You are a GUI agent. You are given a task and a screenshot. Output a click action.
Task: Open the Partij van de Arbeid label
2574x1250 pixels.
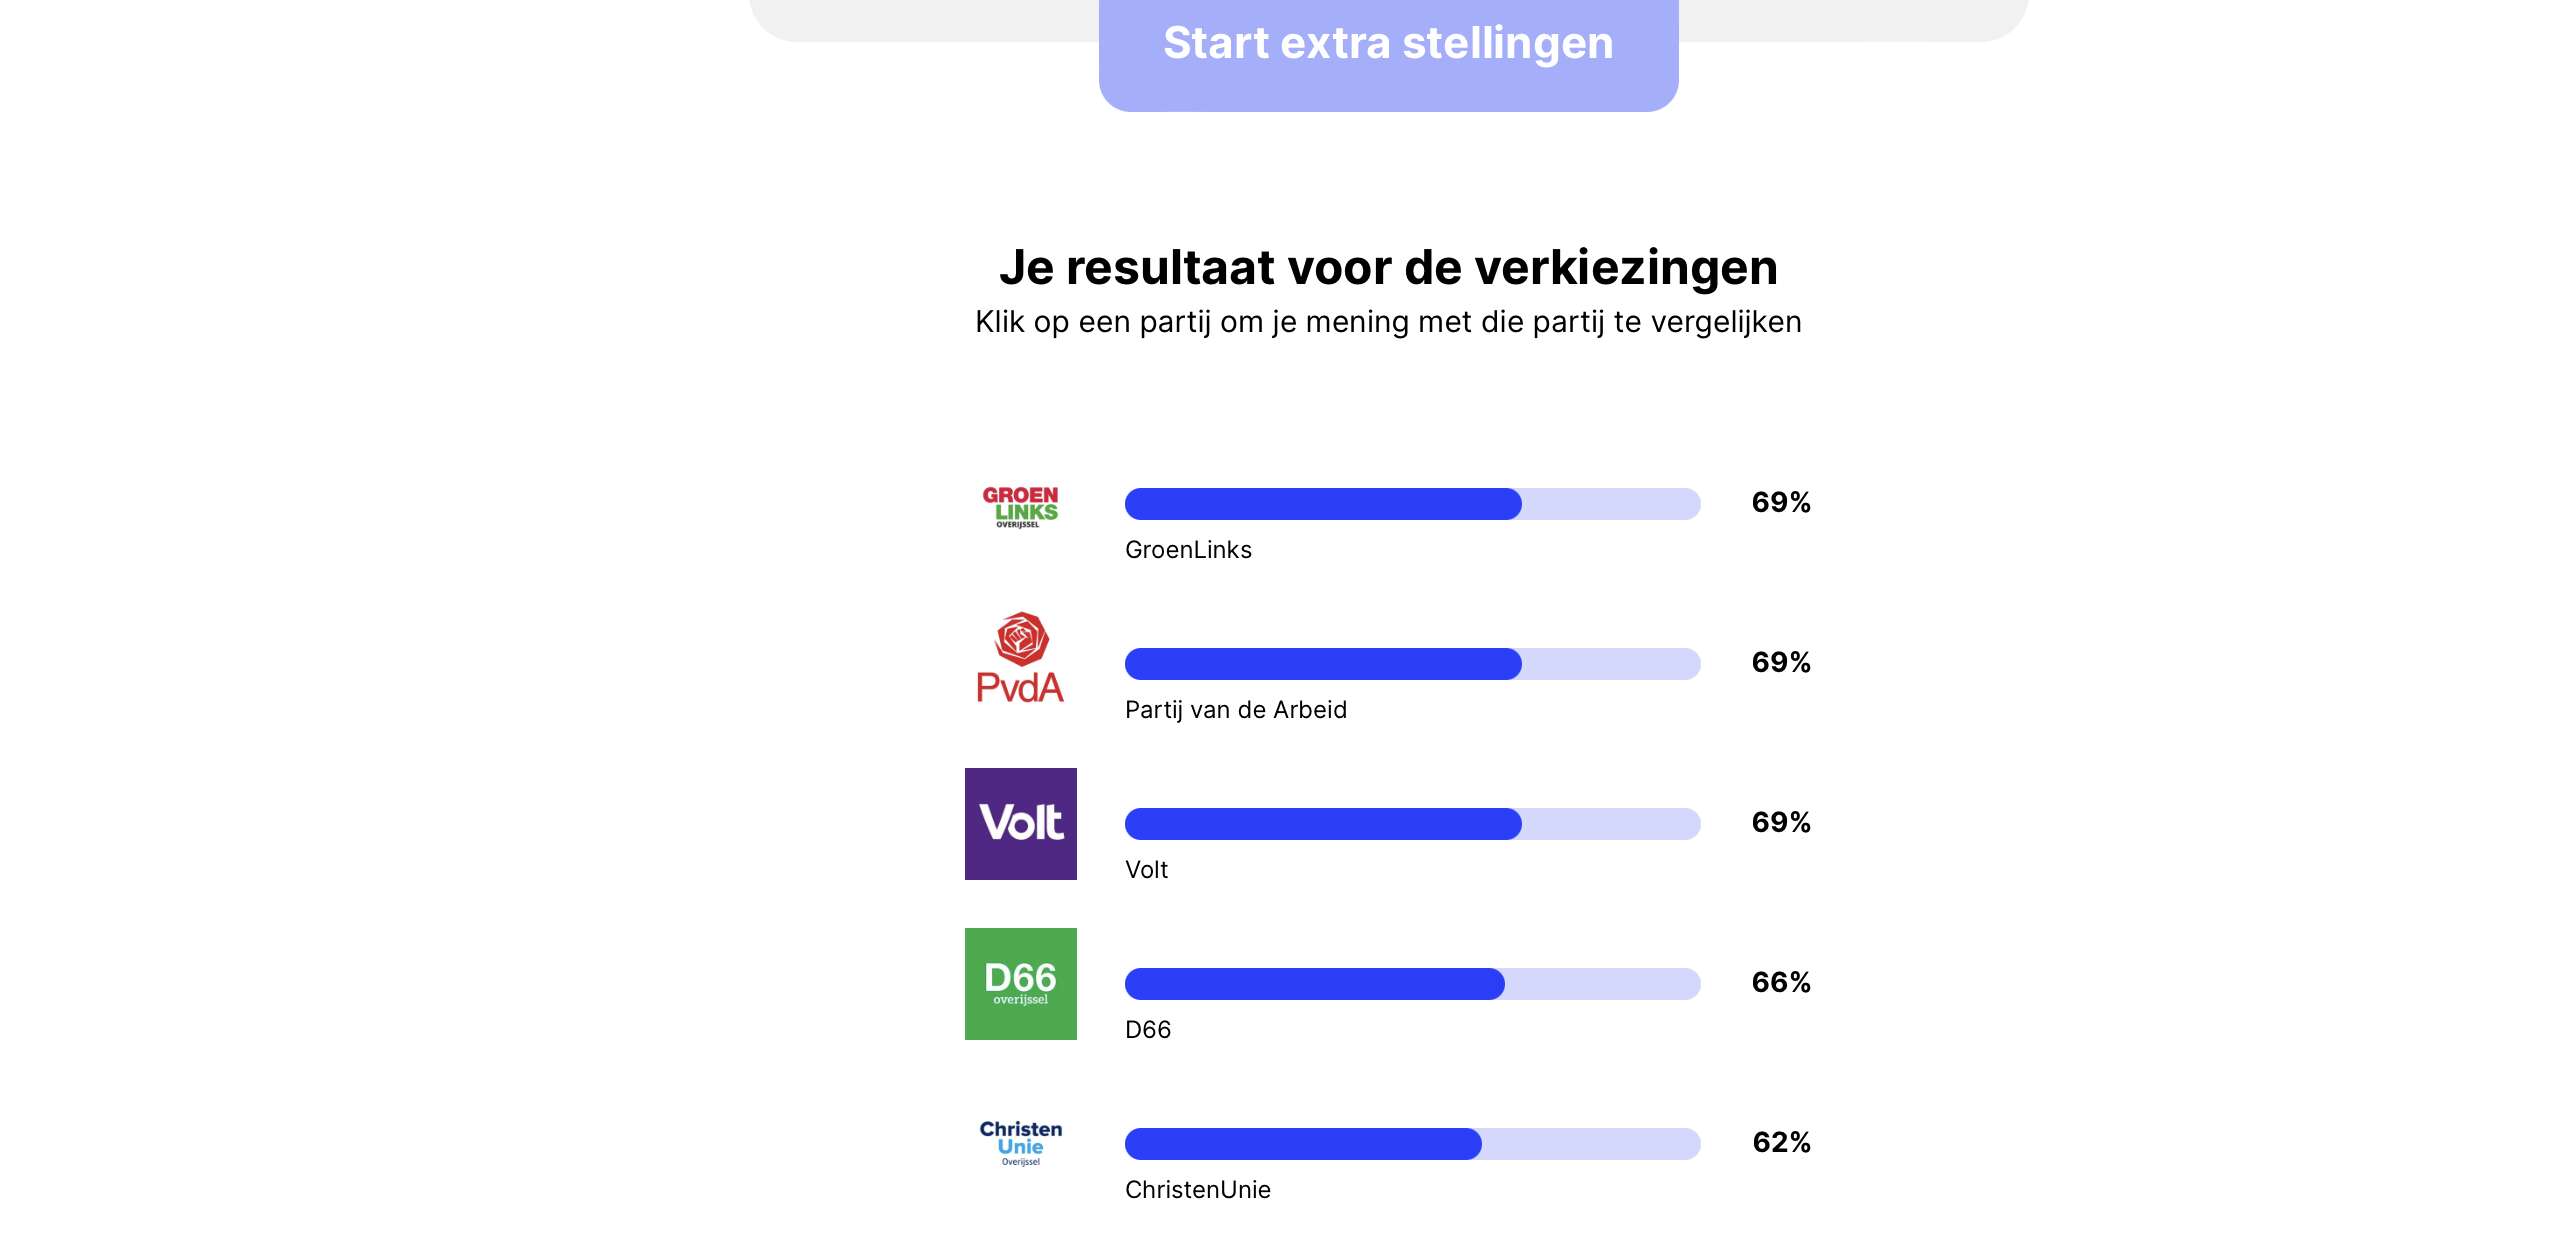point(1236,710)
